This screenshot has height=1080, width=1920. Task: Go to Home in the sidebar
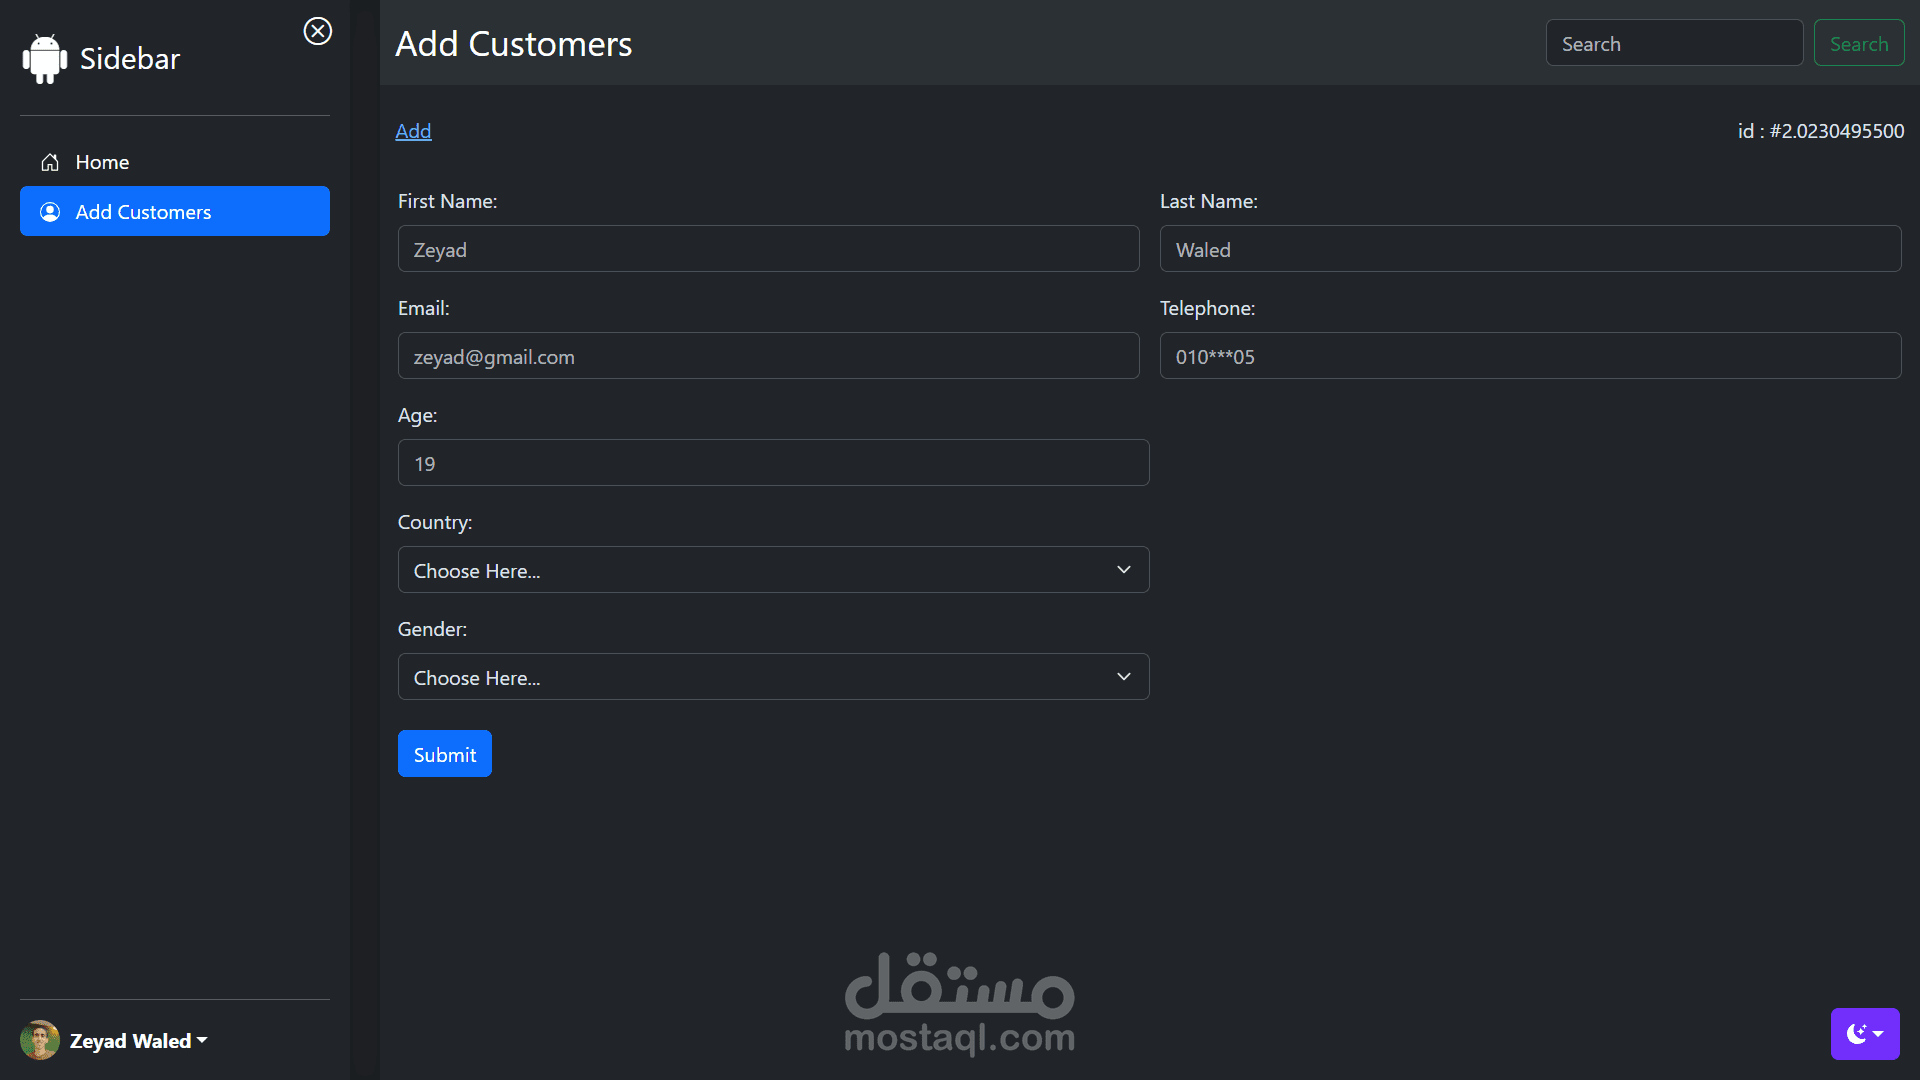[x=102, y=162]
